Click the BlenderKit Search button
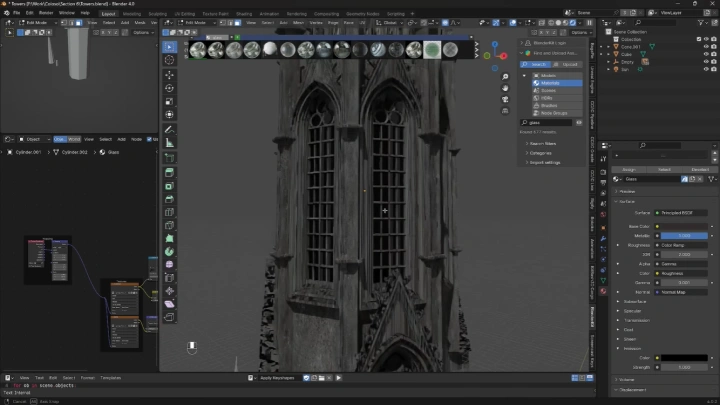The height and width of the screenshot is (405, 720). click(535, 64)
